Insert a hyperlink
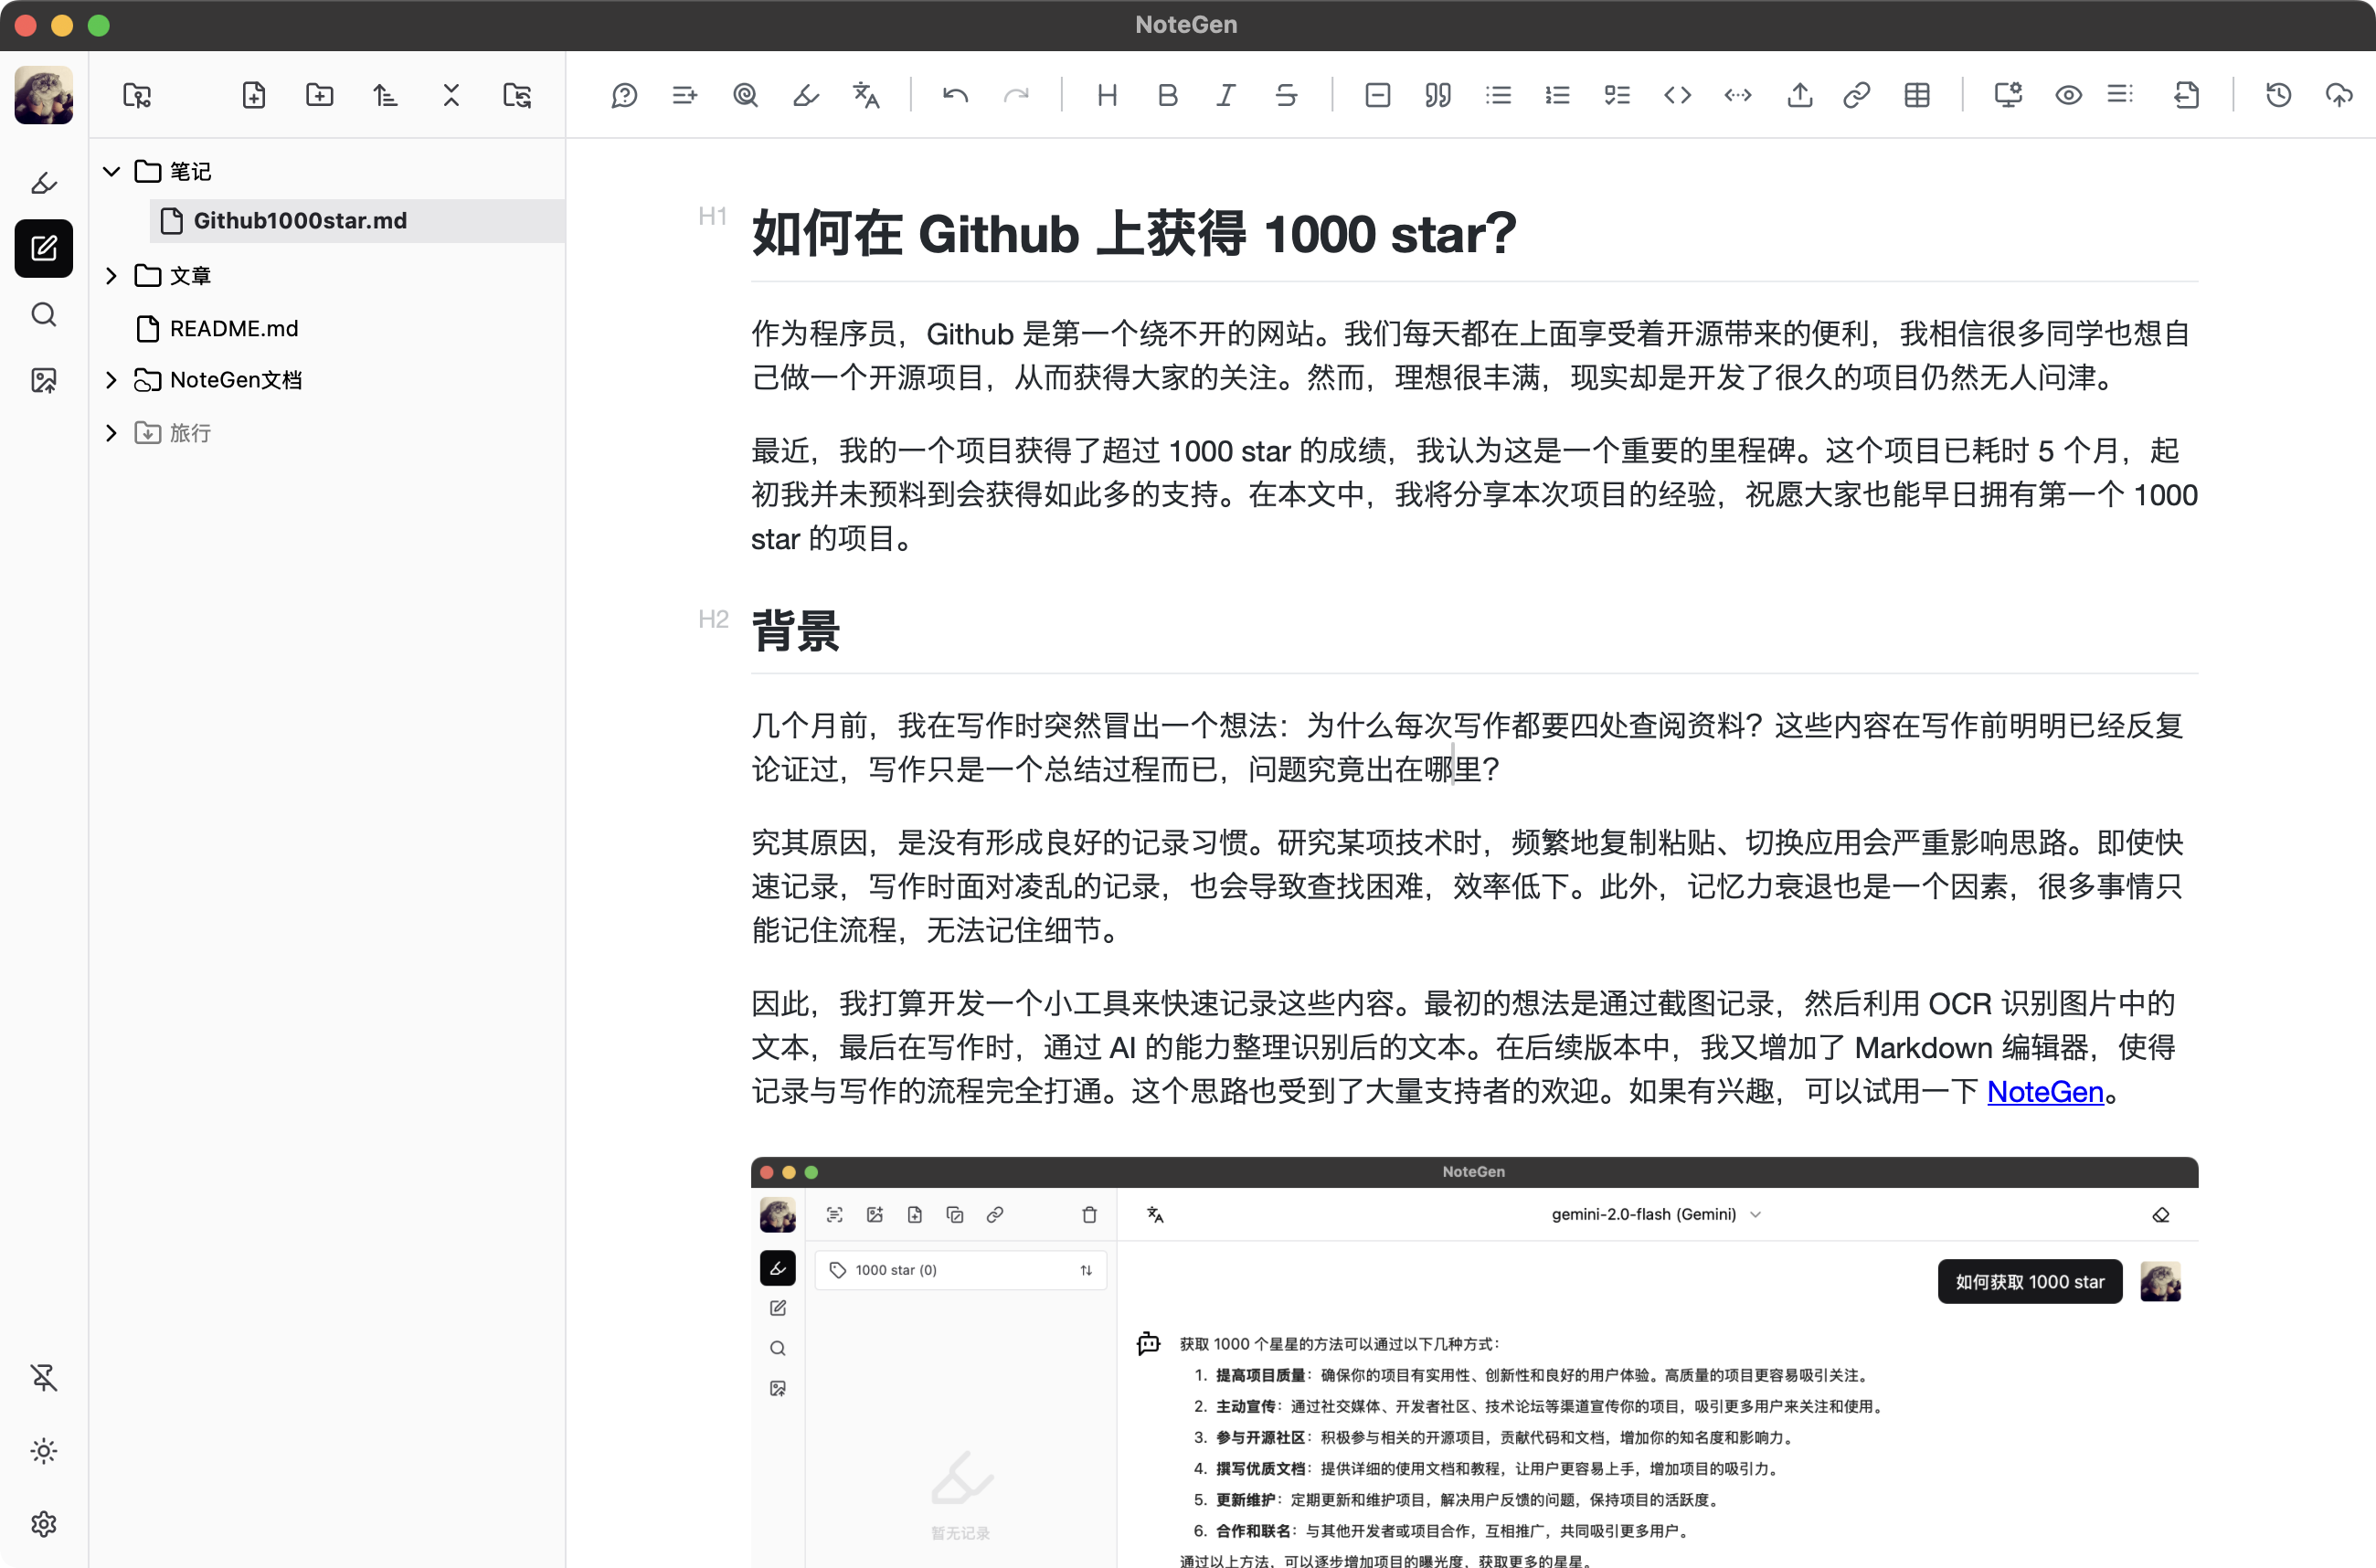This screenshot has height=1568, width=2376. (1857, 95)
